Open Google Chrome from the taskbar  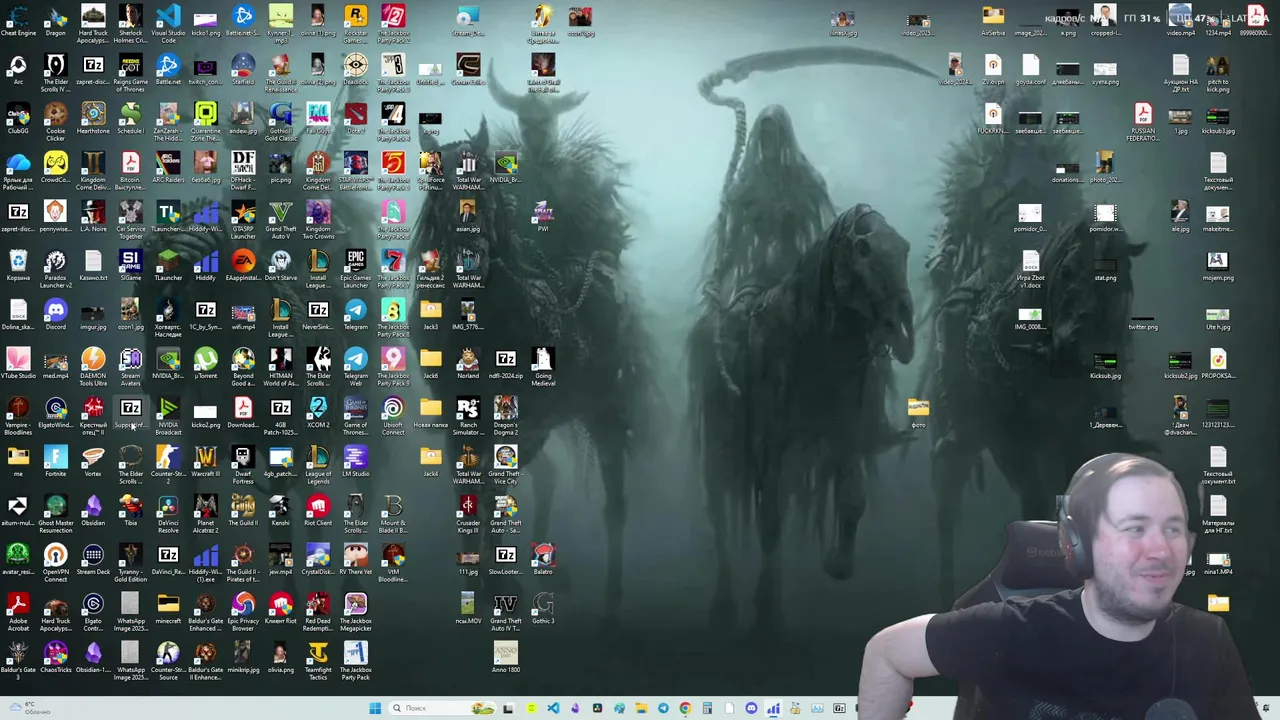click(685, 708)
